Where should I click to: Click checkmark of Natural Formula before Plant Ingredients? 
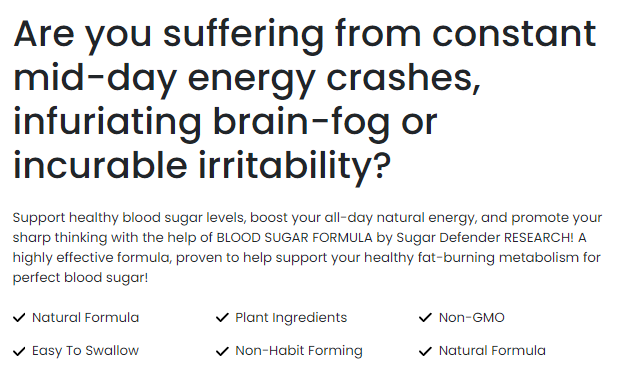pyautogui.click(x=19, y=318)
